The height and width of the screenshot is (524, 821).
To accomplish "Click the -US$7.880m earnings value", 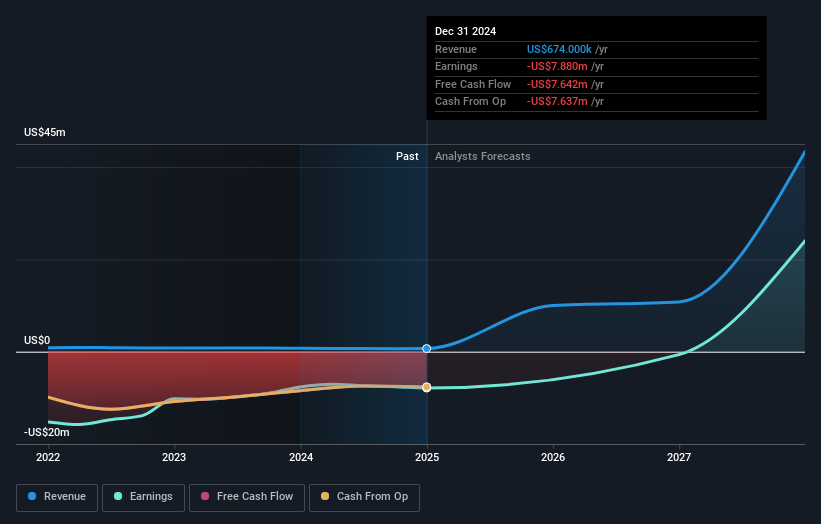I will [557, 66].
